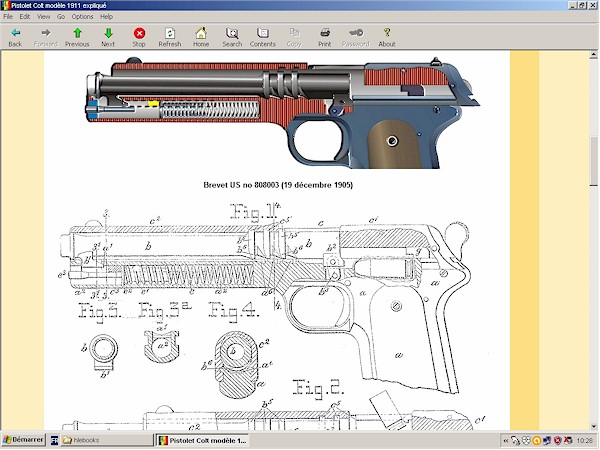Open the Edit menu
This screenshot has height=450, width=600.
pos(25,16)
